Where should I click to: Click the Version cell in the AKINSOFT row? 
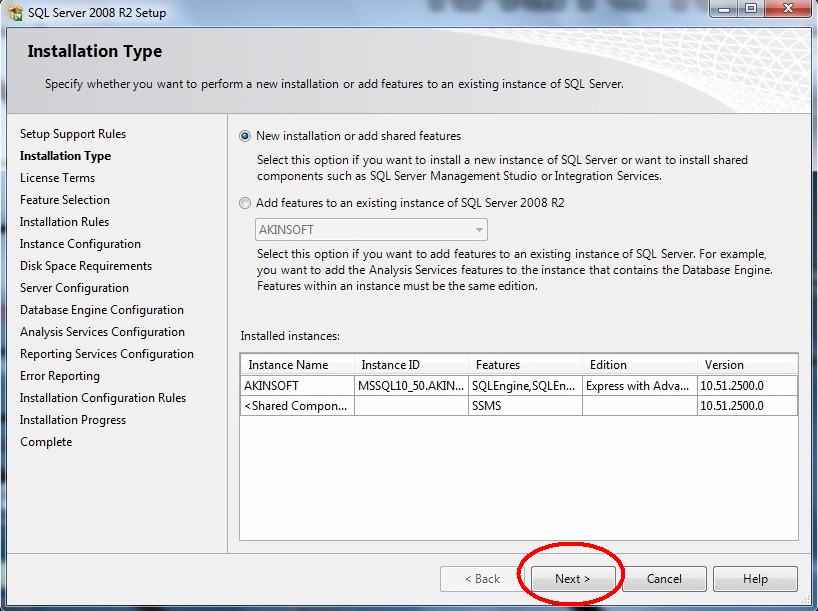[x=748, y=386]
